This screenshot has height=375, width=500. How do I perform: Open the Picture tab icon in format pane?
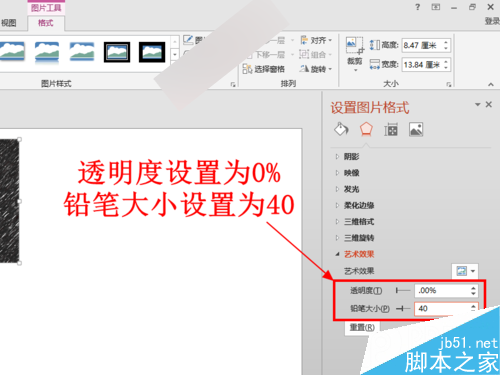416,129
